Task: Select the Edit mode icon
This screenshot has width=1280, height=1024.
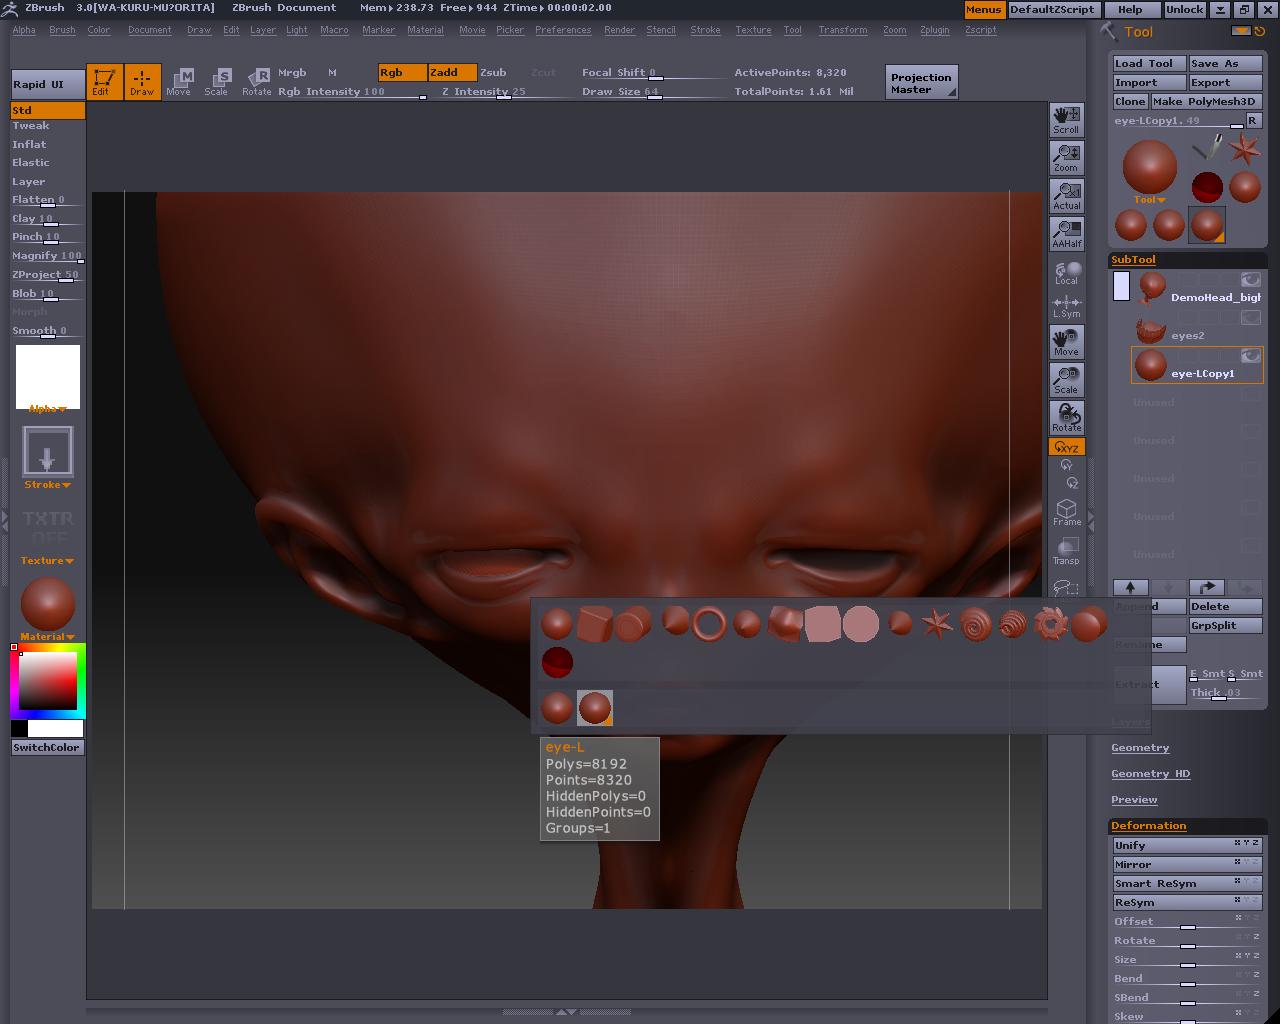Action: pyautogui.click(x=104, y=81)
